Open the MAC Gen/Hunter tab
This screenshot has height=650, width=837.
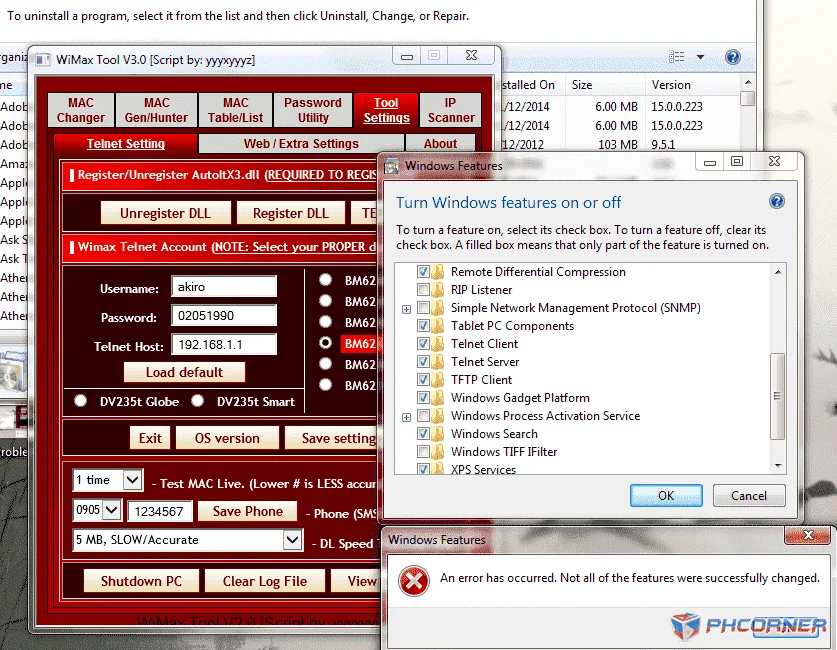coord(156,110)
